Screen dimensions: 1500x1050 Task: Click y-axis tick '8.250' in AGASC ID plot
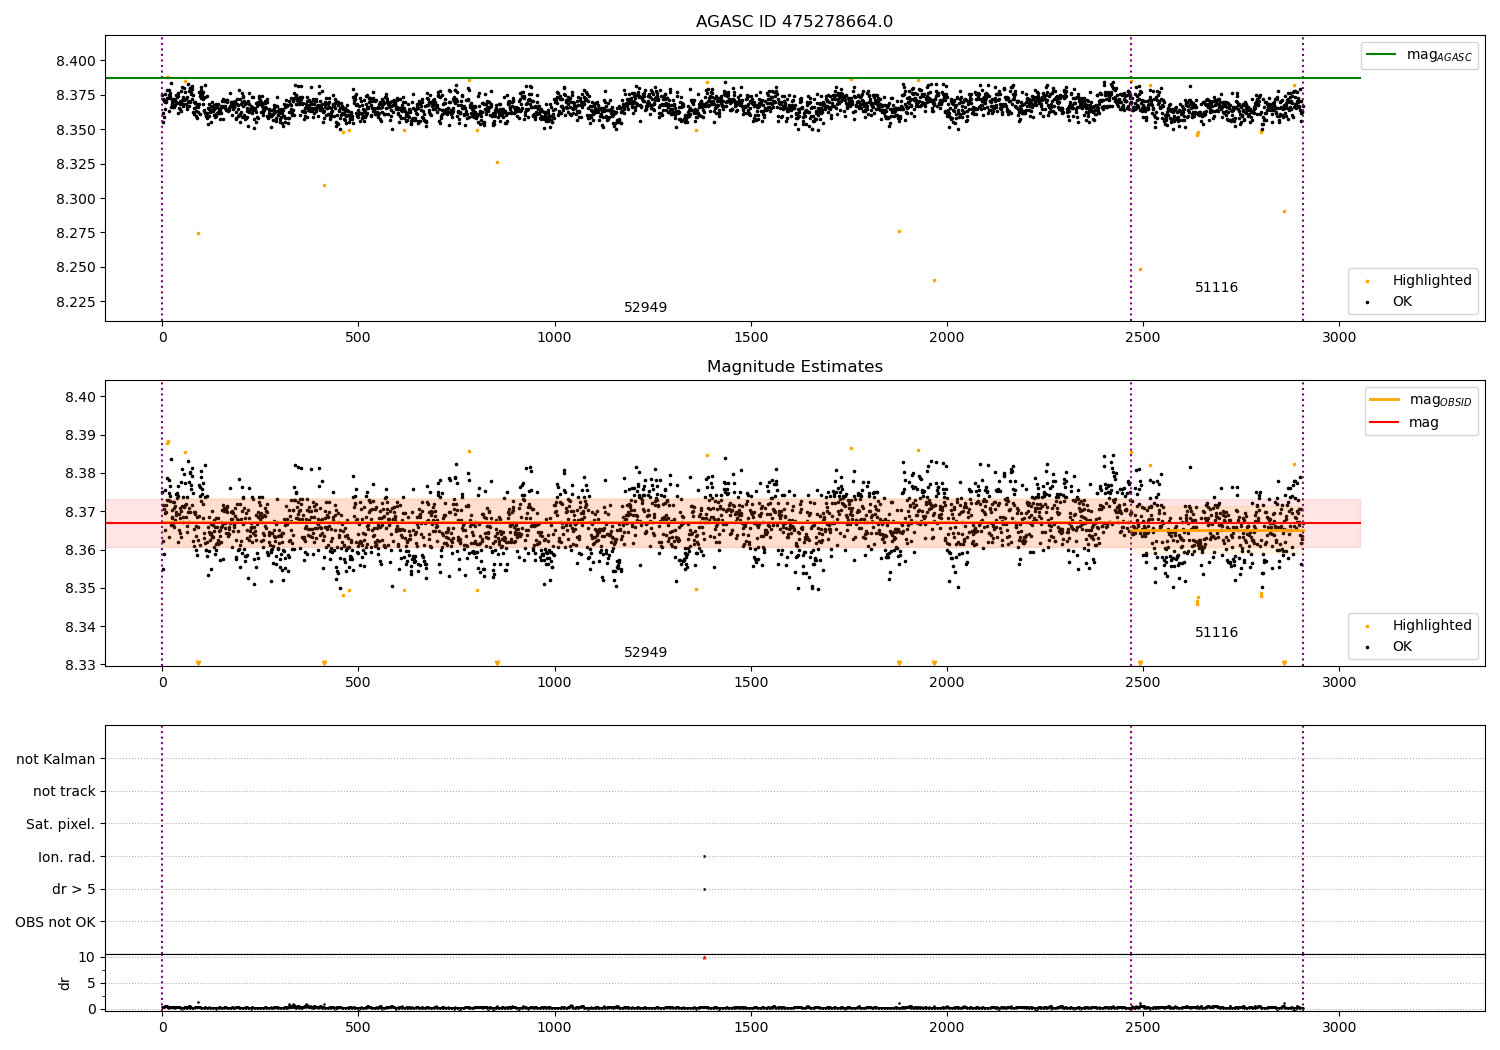pyautogui.click(x=76, y=268)
